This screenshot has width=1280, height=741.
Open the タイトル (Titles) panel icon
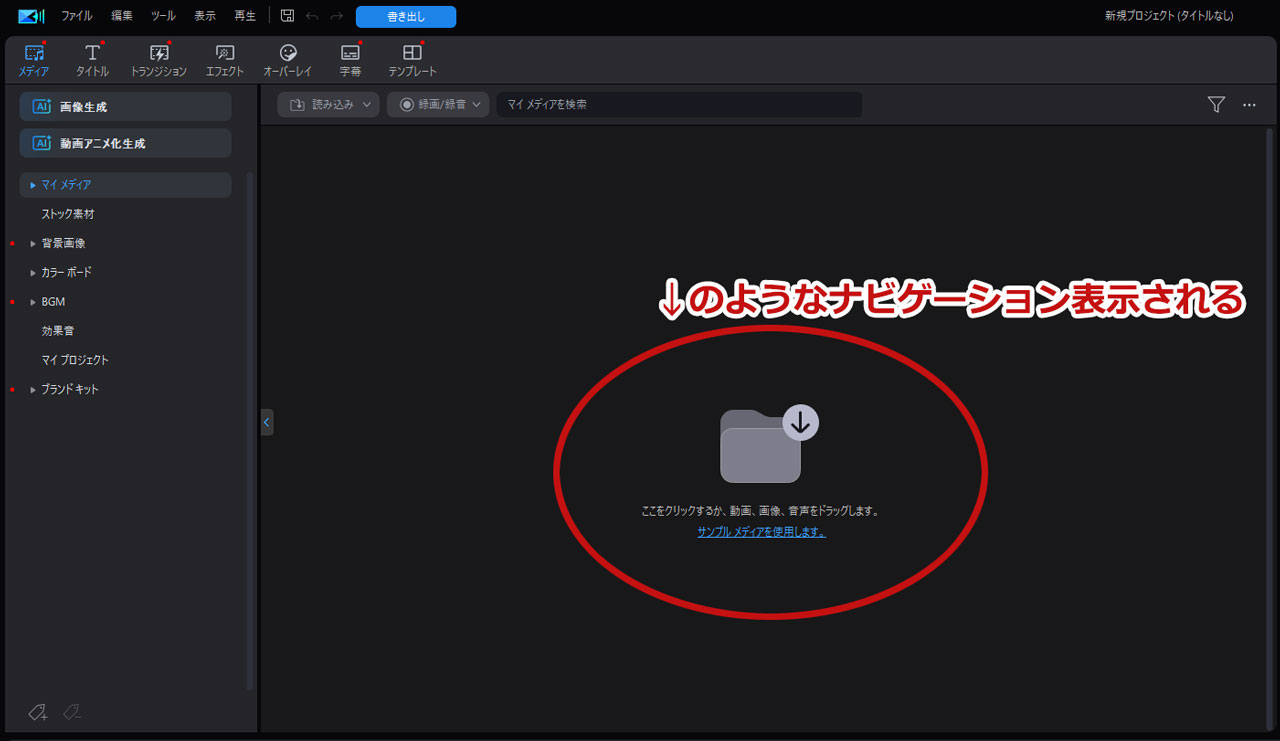pyautogui.click(x=92, y=58)
